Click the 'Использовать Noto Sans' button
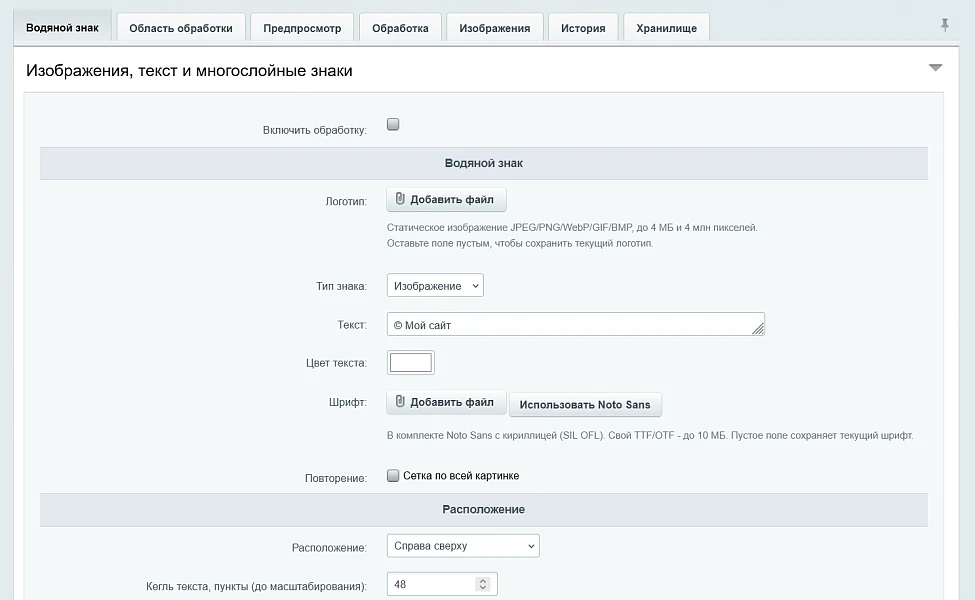The height and width of the screenshot is (600, 975). [585, 404]
